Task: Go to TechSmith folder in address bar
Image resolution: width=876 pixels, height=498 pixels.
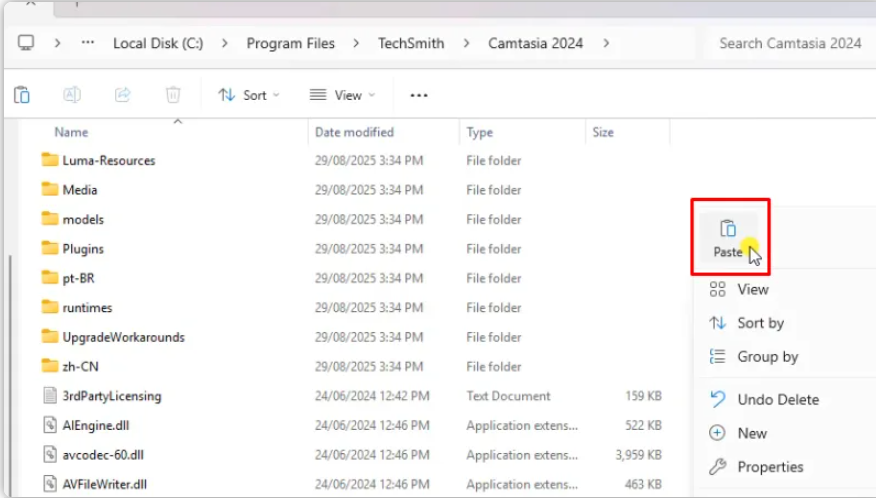Action: (x=410, y=43)
